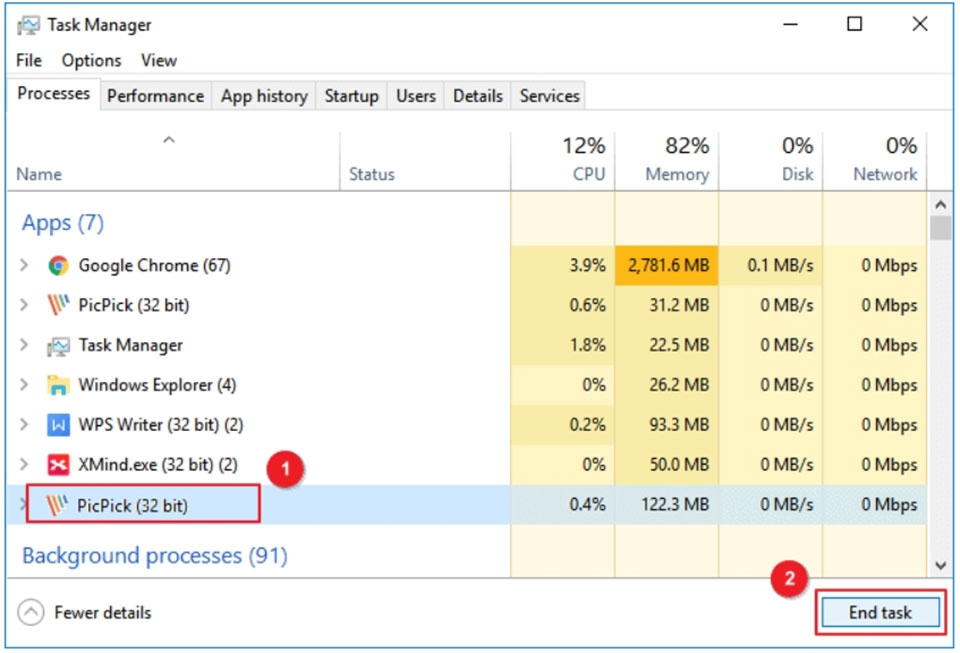Click the highlighted PicPick row icon

coord(56,505)
